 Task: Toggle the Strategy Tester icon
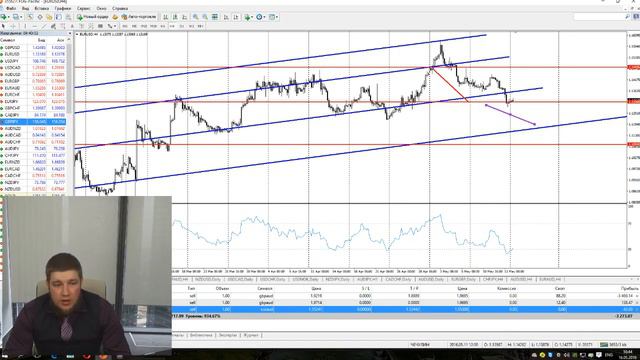click(x=68, y=17)
